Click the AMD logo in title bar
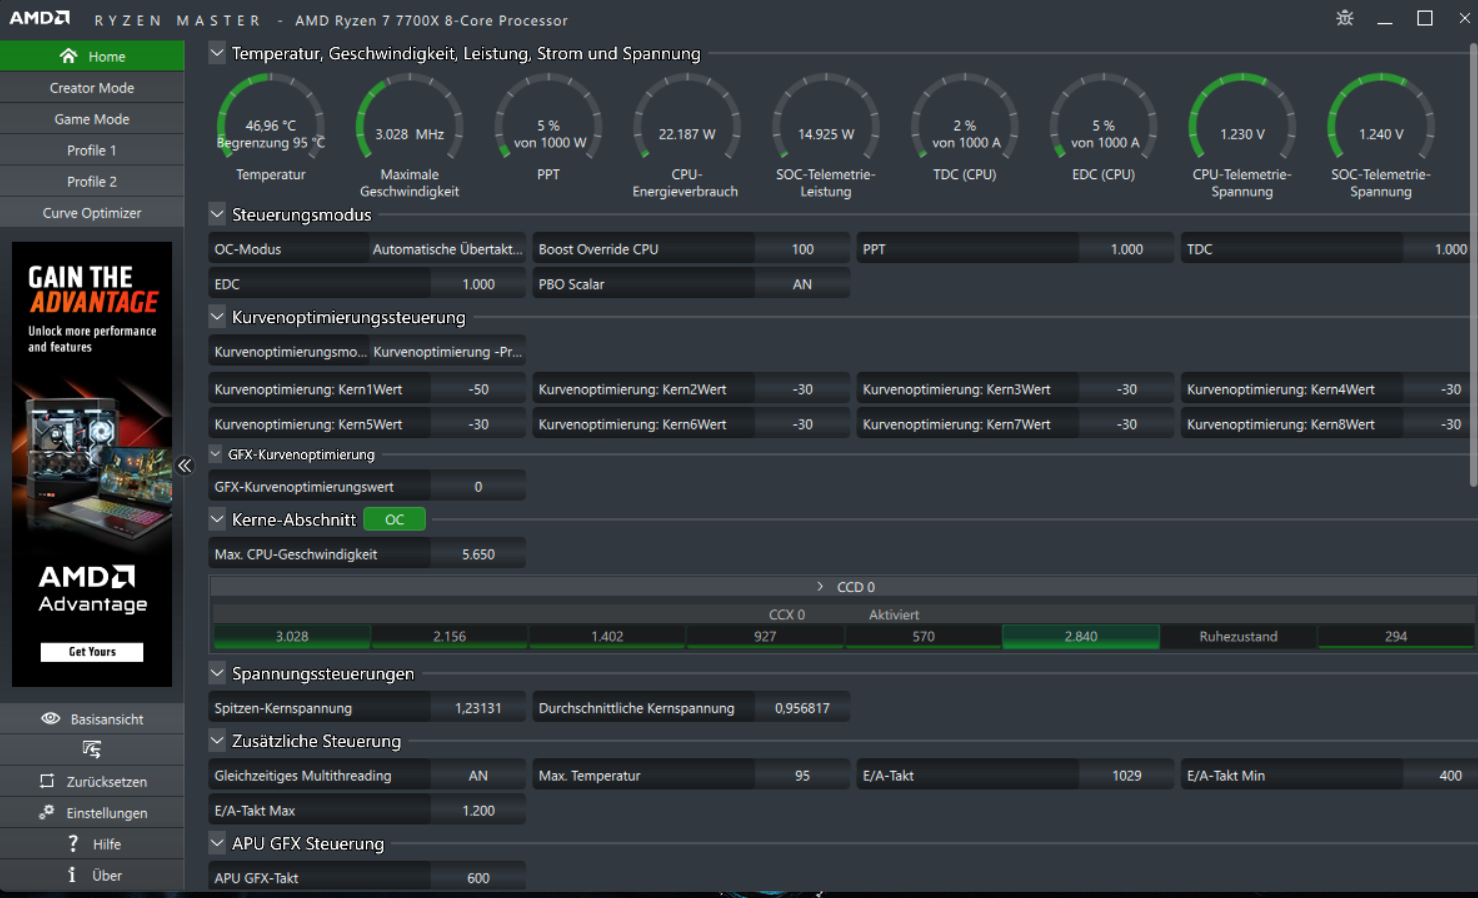This screenshot has width=1478, height=898. coord(40,18)
